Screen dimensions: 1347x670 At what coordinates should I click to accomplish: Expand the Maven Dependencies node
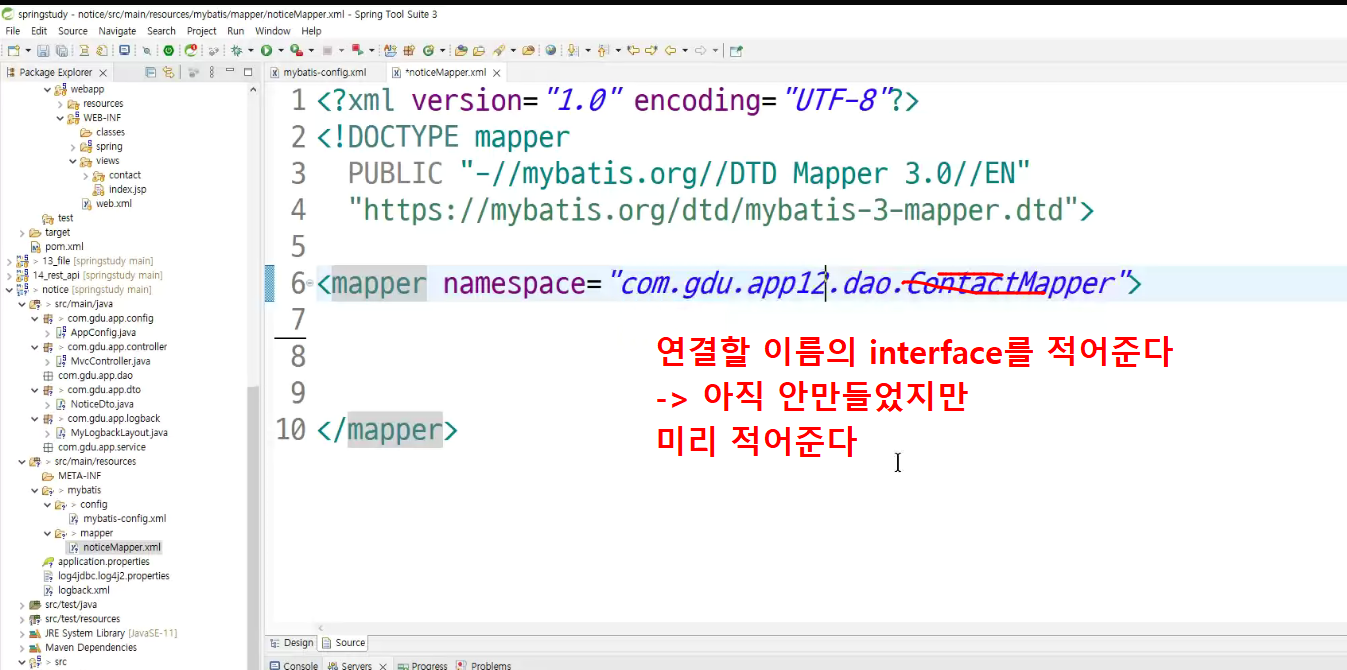click(x=22, y=647)
